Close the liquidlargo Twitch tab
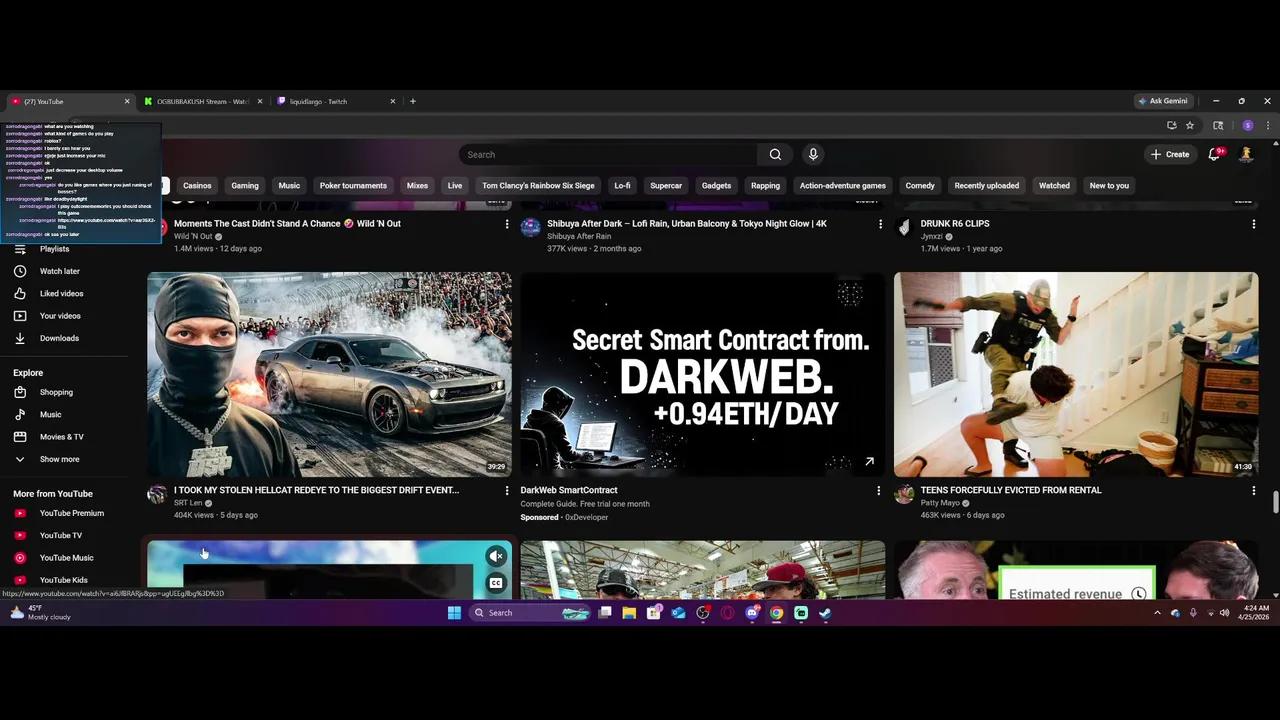This screenshot has height=720, width=1280. (393, 101)
